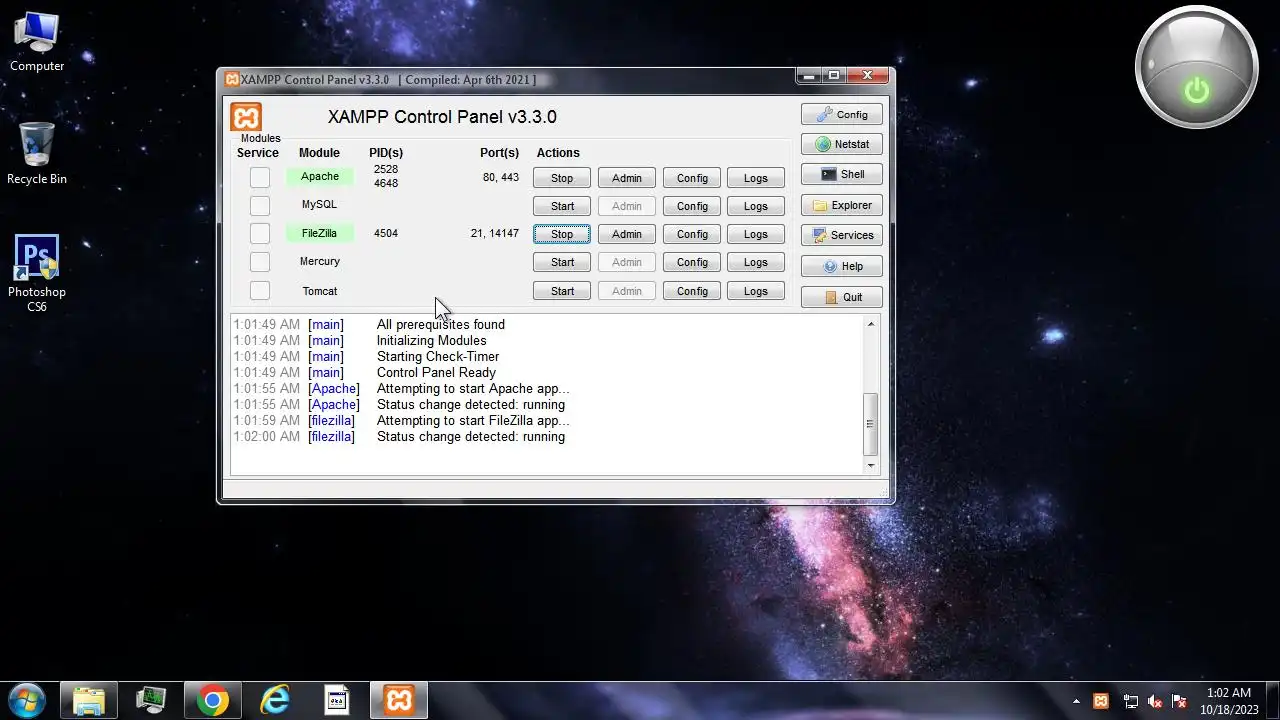This screenshot has height=720, width=1280.
Task: Click the Mercury module label
Action: pos(320,261)
